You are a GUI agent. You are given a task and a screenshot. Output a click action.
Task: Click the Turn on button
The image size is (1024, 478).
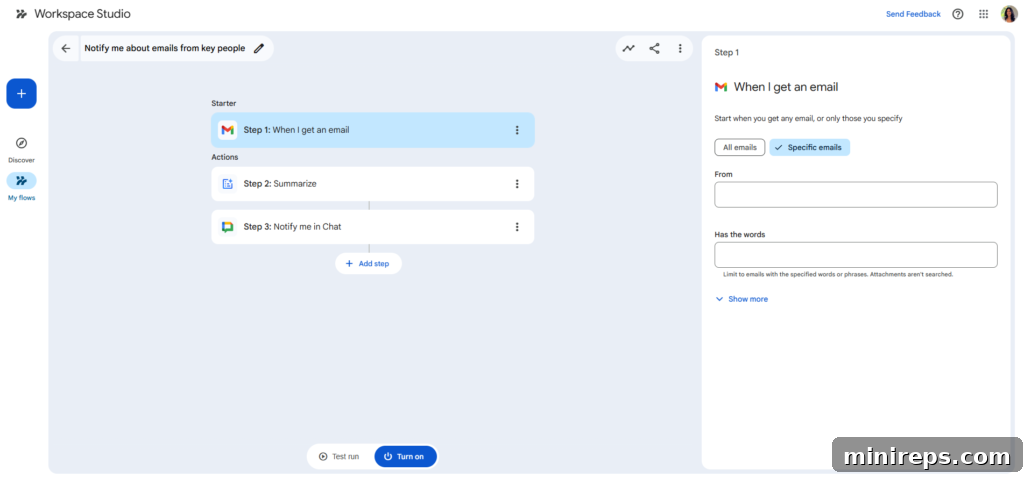click(x=405, y=456)
